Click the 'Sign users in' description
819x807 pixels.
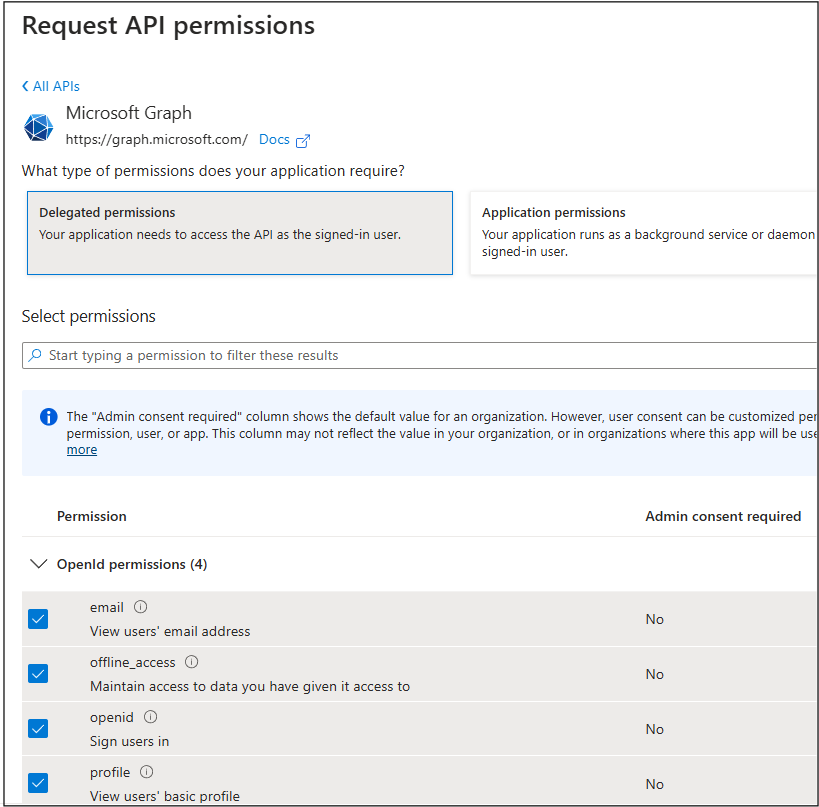click(x=130, y=741)
